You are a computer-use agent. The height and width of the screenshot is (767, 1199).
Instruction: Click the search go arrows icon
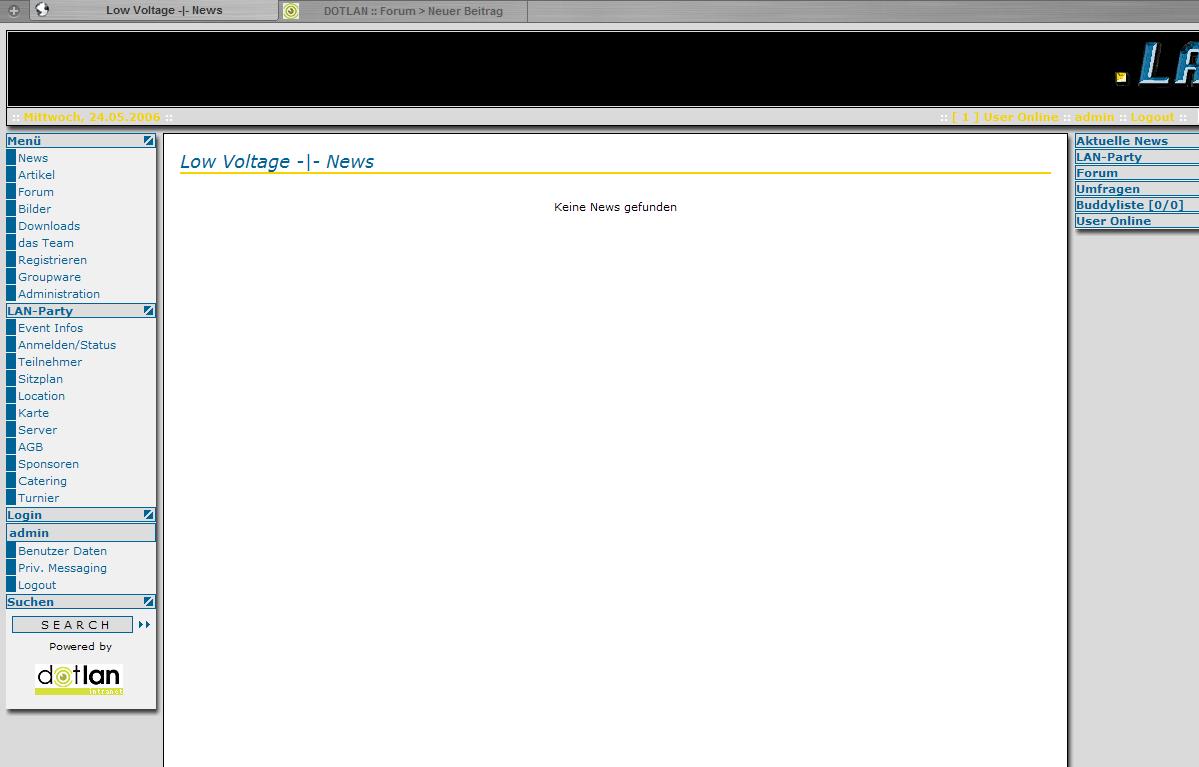coord(145,625)
